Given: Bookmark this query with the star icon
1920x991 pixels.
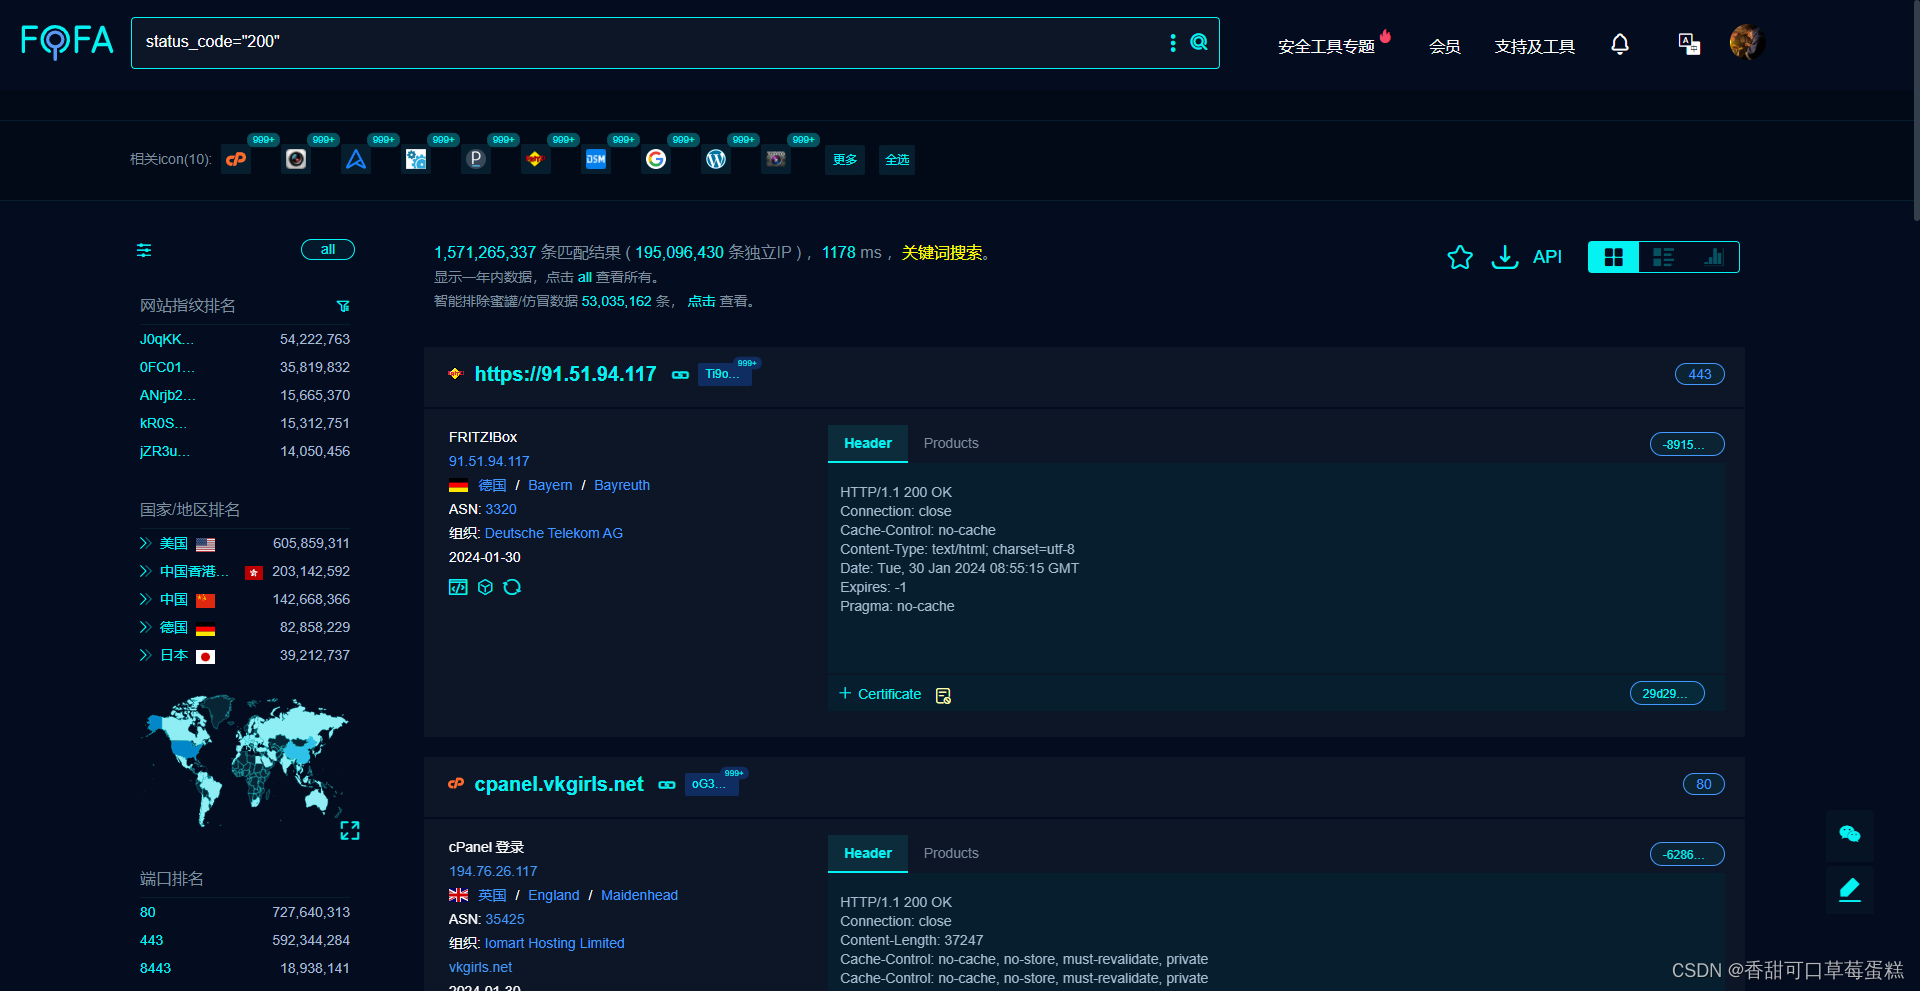Looking at the screenshot, I should pyautogui.click(x=1460, y=257).
